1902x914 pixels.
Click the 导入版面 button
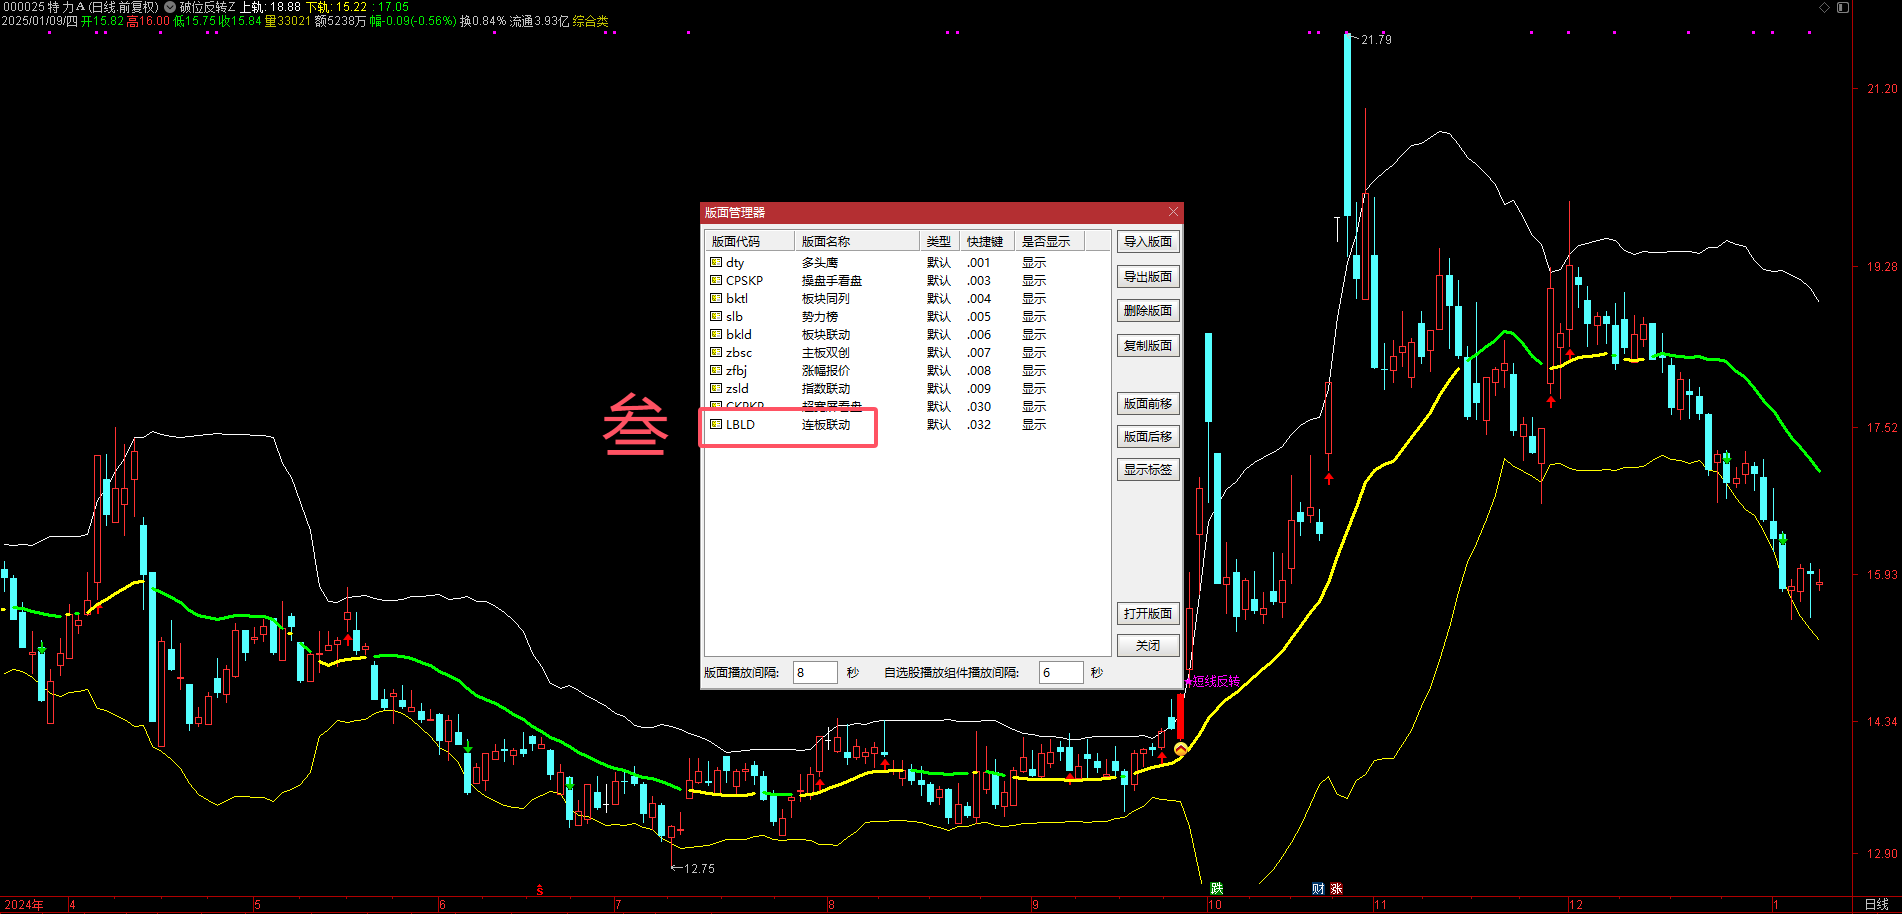click(x=1148, y=242)
